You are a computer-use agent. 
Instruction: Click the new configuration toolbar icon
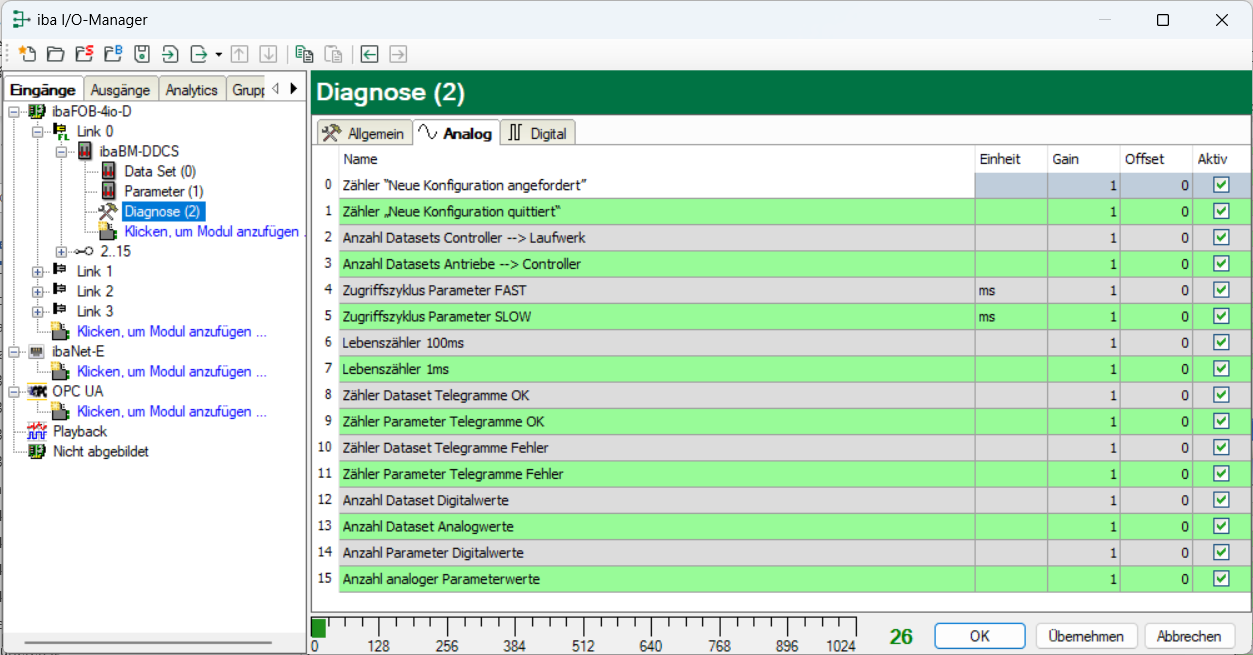tap(27, 54)
